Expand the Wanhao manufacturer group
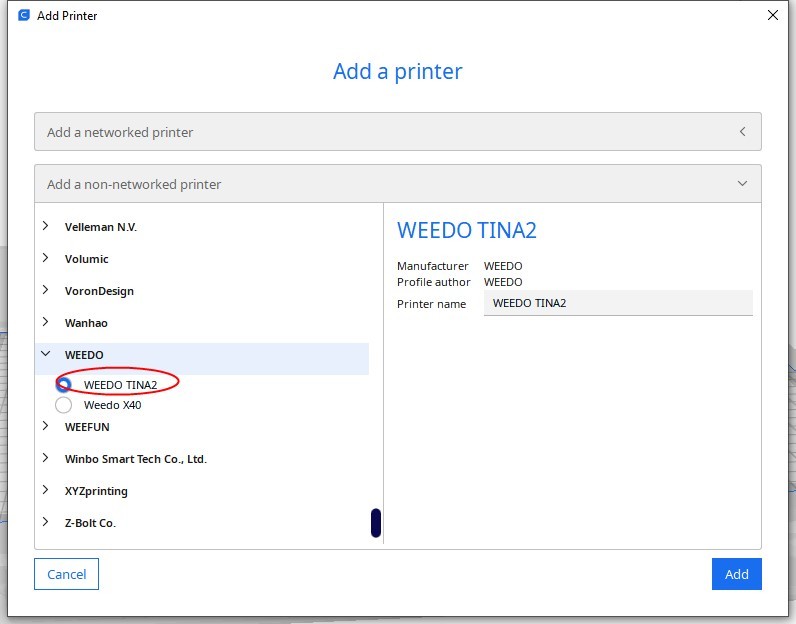Image resolution: width=796 pixels, height=624 pixels. coord(46,323)
